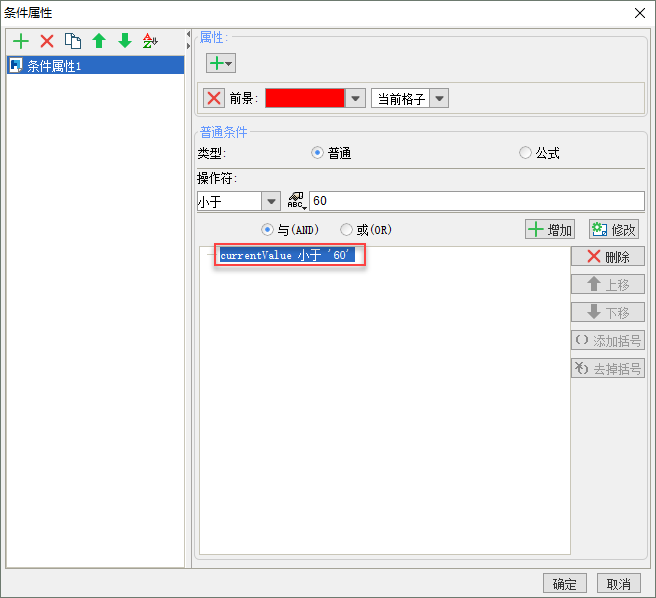This screenshot has height=598, width=656.
Task: Click the ABC value type icon
Action: 297,201
